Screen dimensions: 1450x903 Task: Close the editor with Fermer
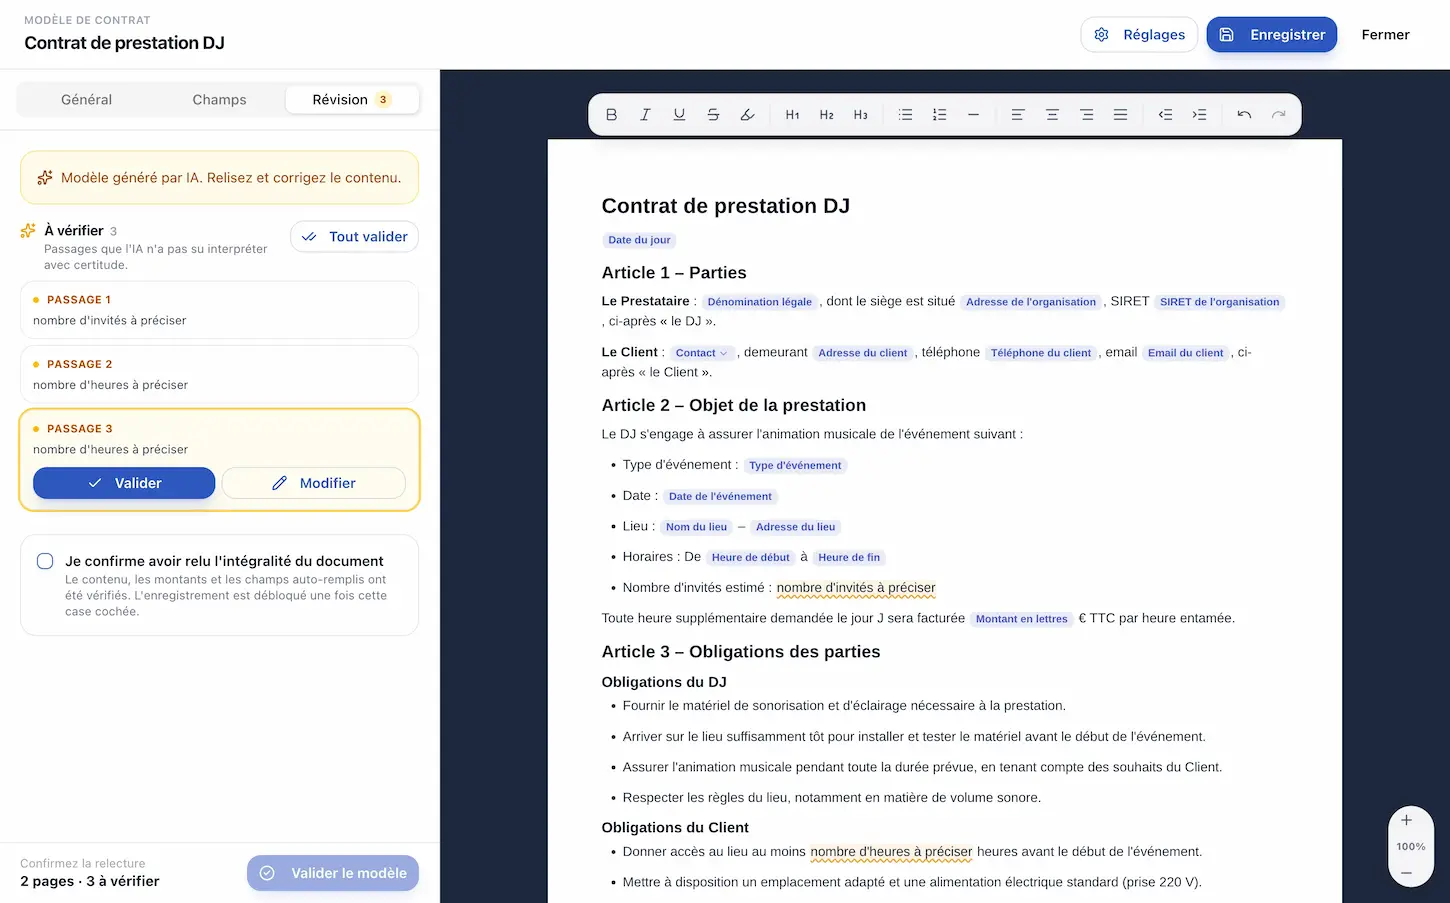click(1385, 35)
